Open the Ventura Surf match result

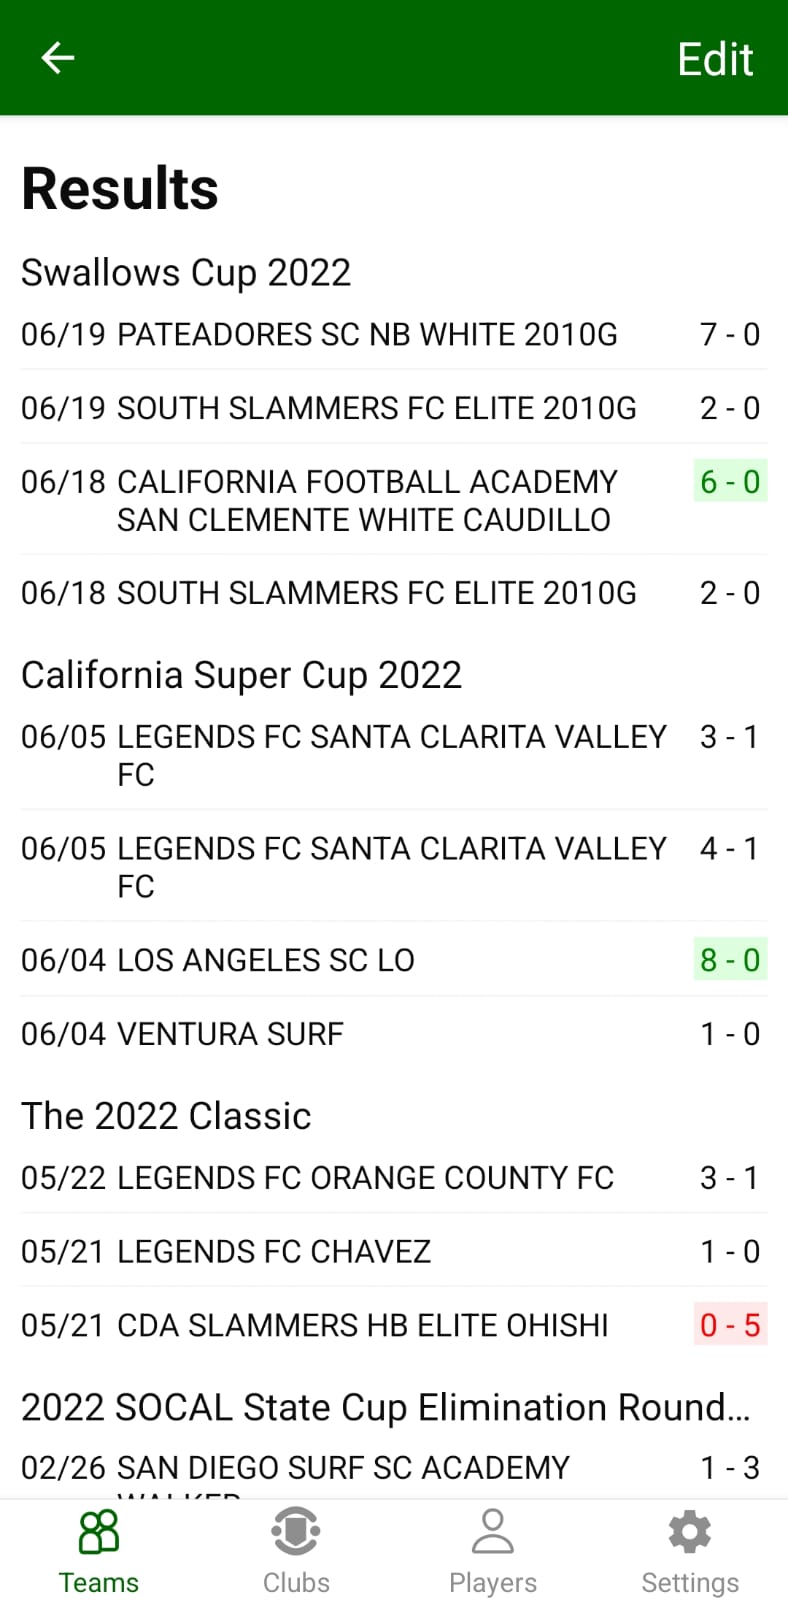click(230, 1034)
